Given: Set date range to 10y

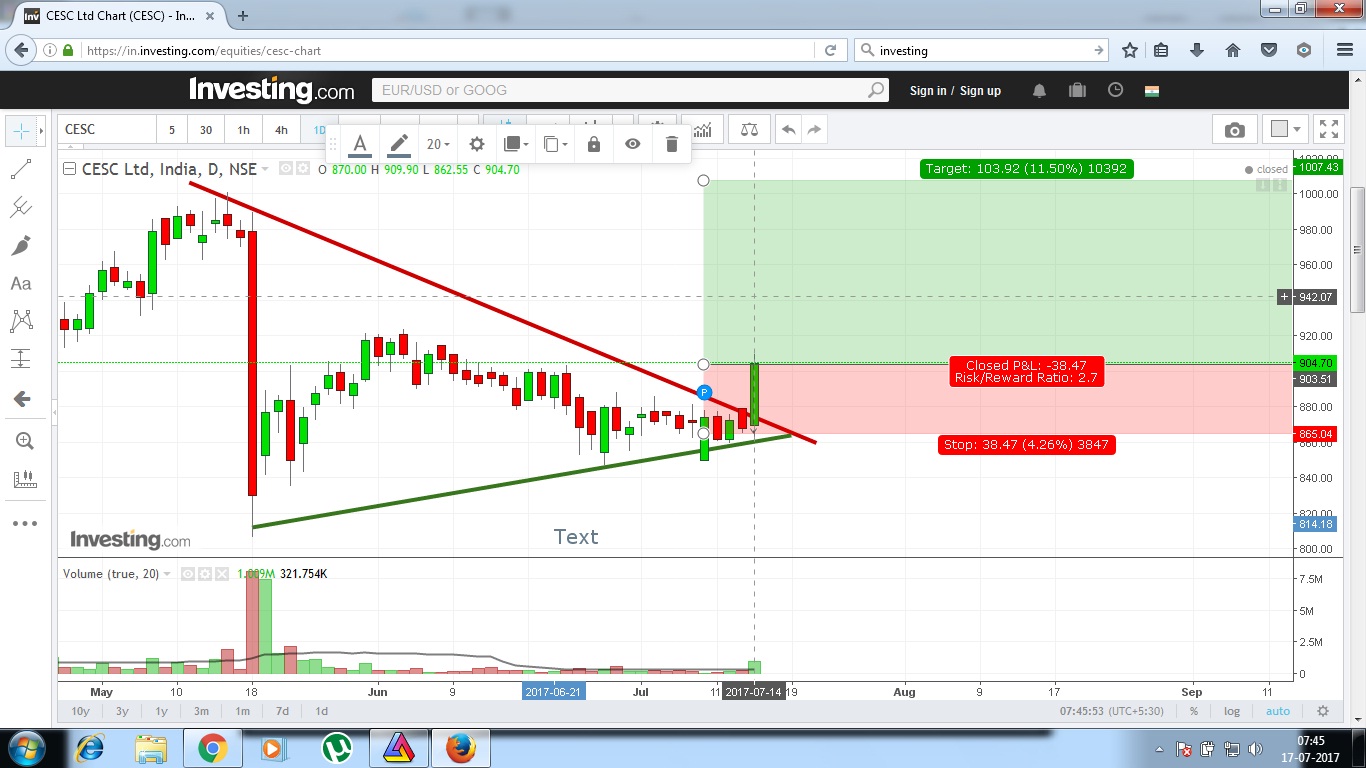Looking at the screenshot, I should (x=80, y=711).
